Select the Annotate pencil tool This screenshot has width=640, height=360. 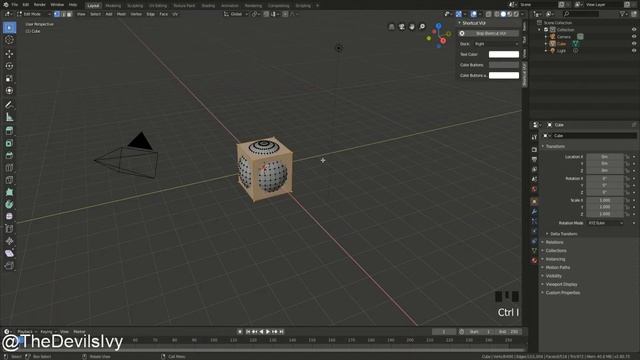[9, 105]
